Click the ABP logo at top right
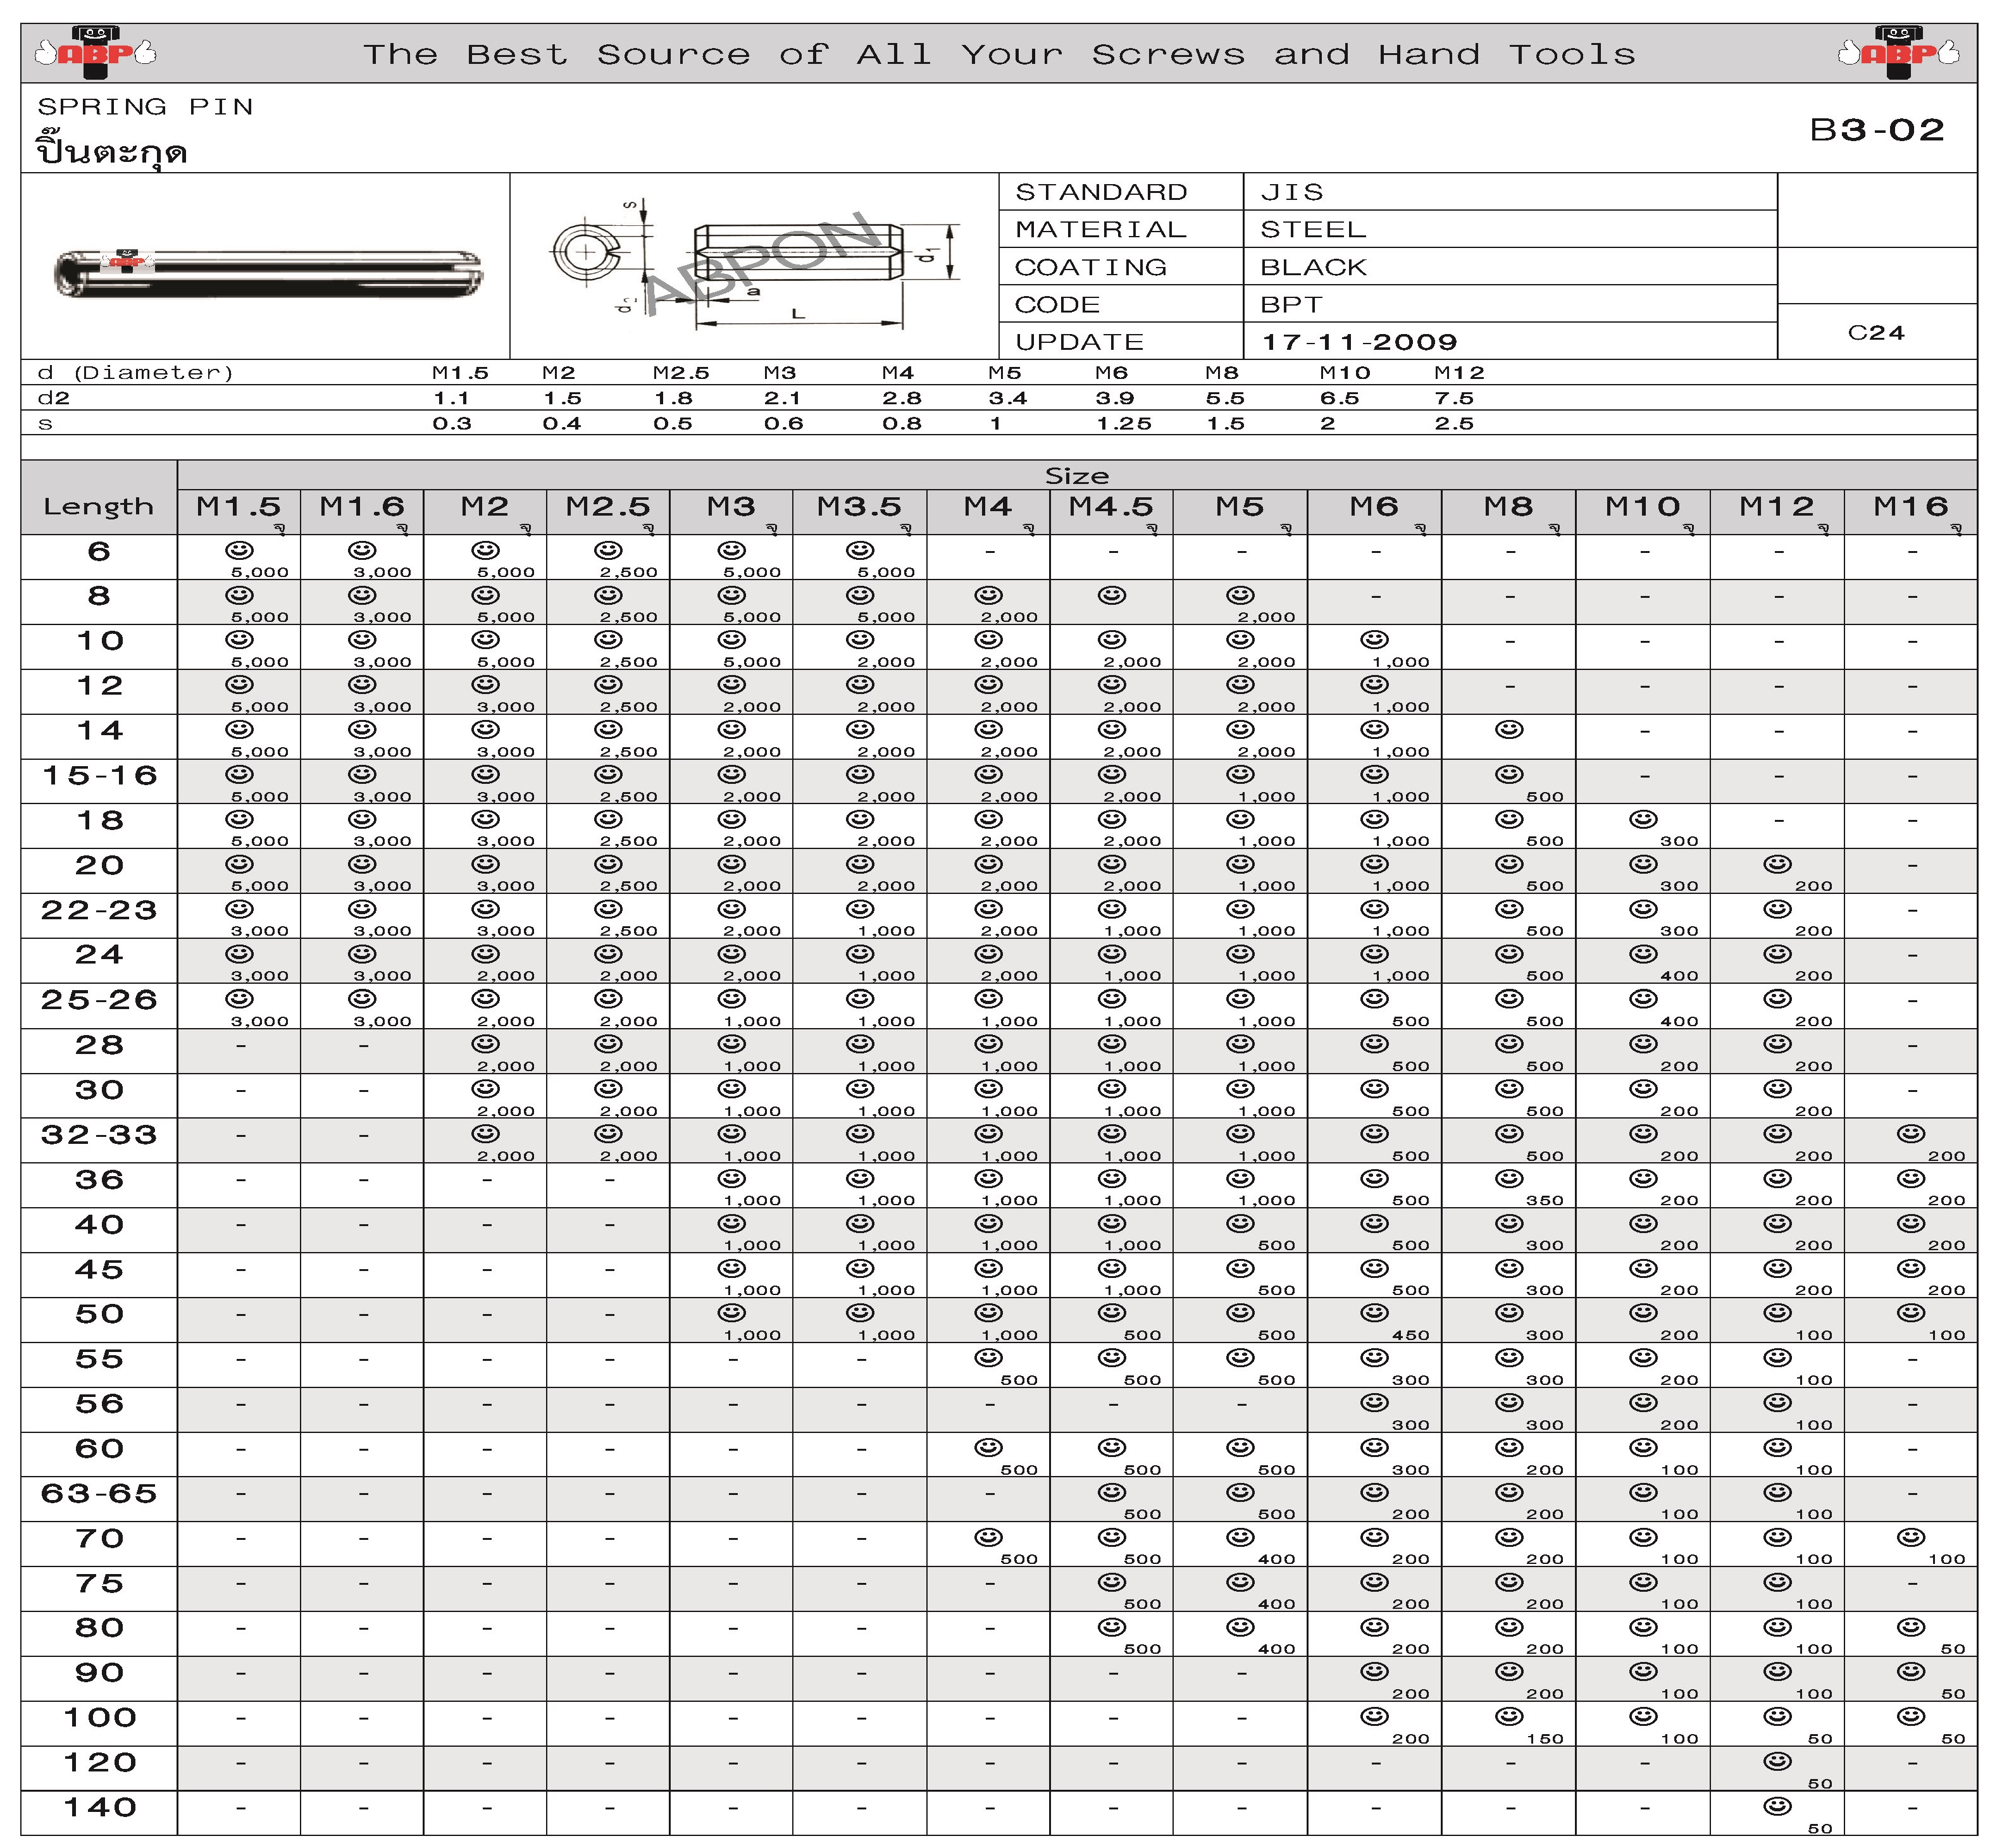Viewport: 1990px width, 1848px height. [x=1898, y=52]
